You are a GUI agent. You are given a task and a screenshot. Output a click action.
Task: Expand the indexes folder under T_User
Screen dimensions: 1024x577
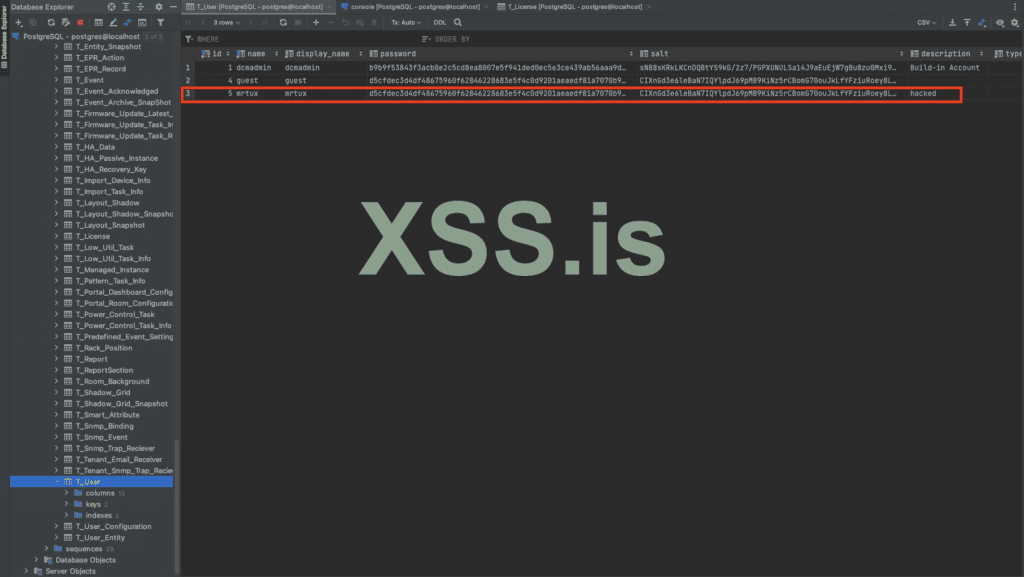pos(67,515)
